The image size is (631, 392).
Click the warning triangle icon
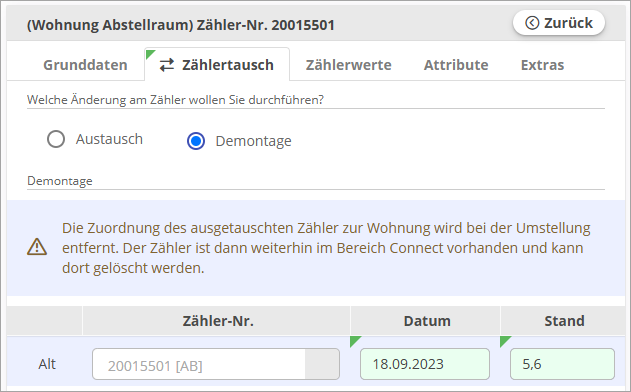tap(37, 247)
